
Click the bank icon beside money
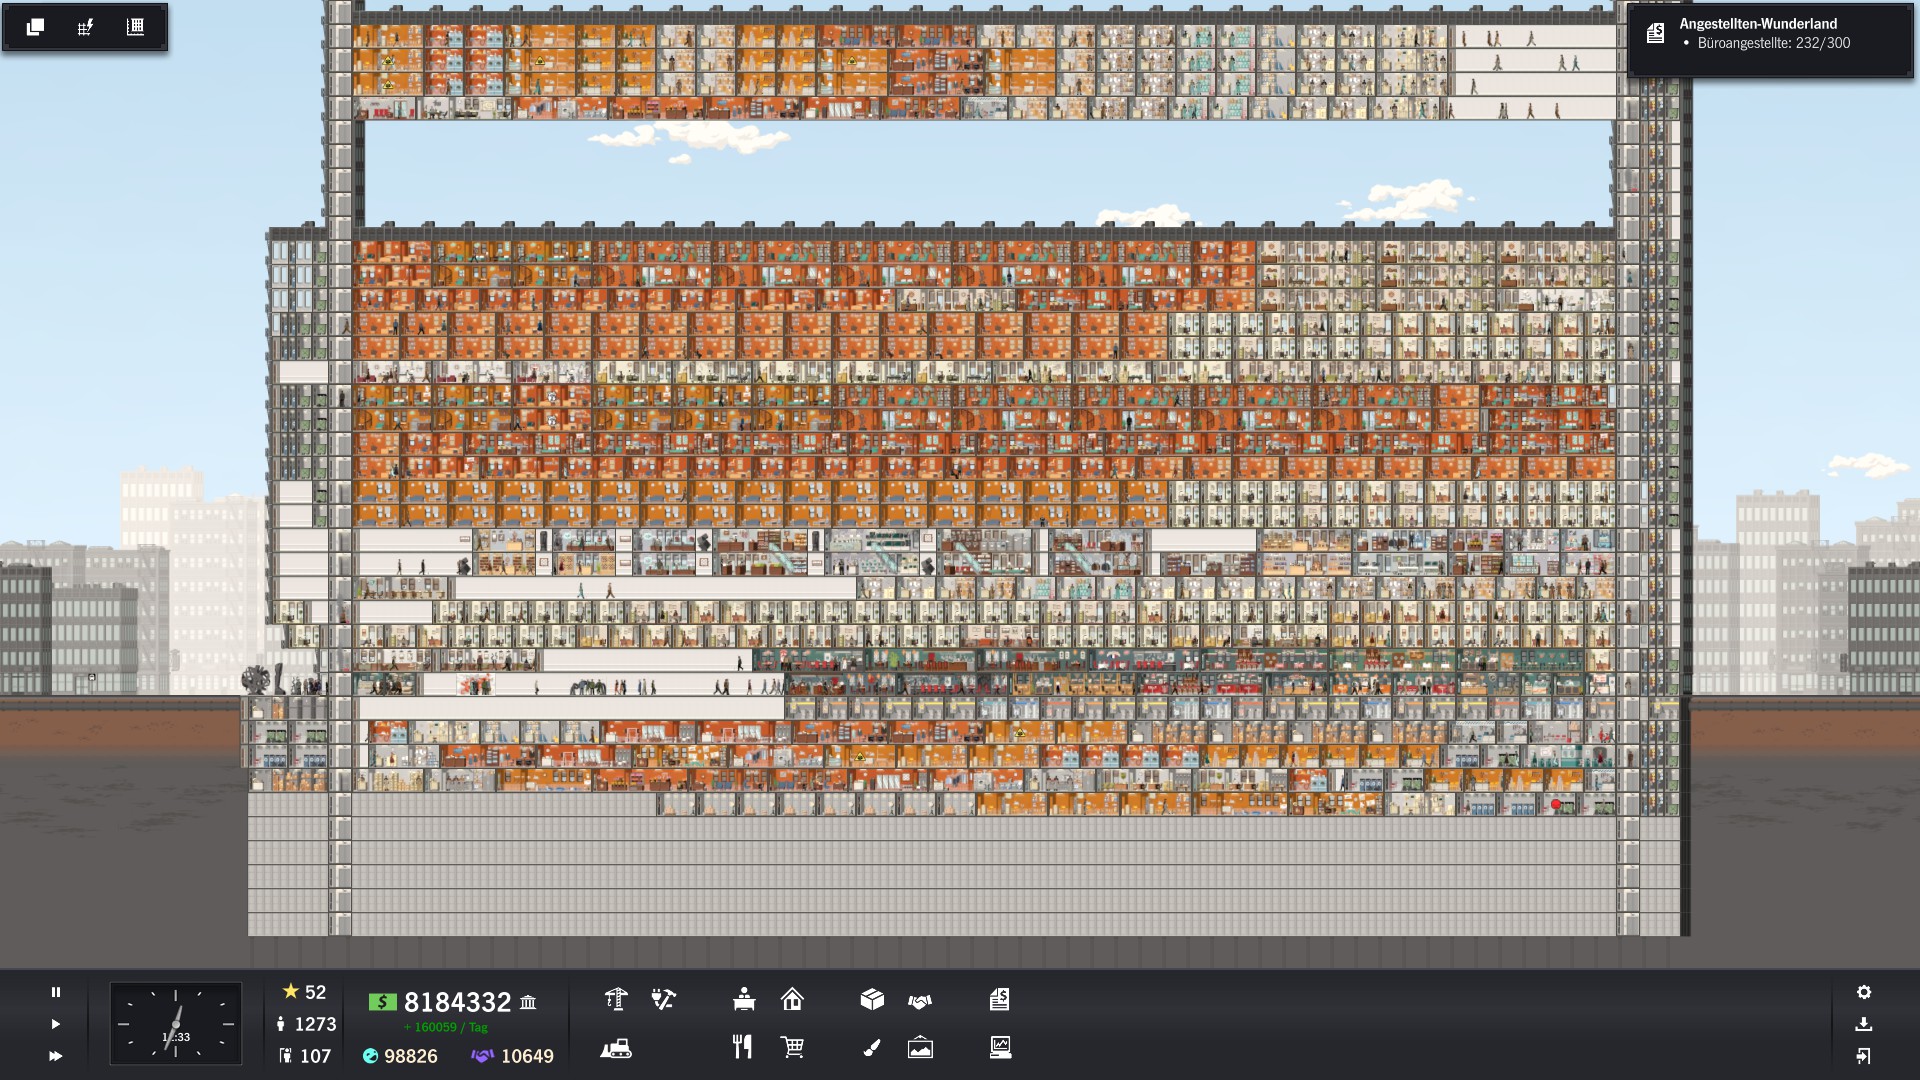528,1002
